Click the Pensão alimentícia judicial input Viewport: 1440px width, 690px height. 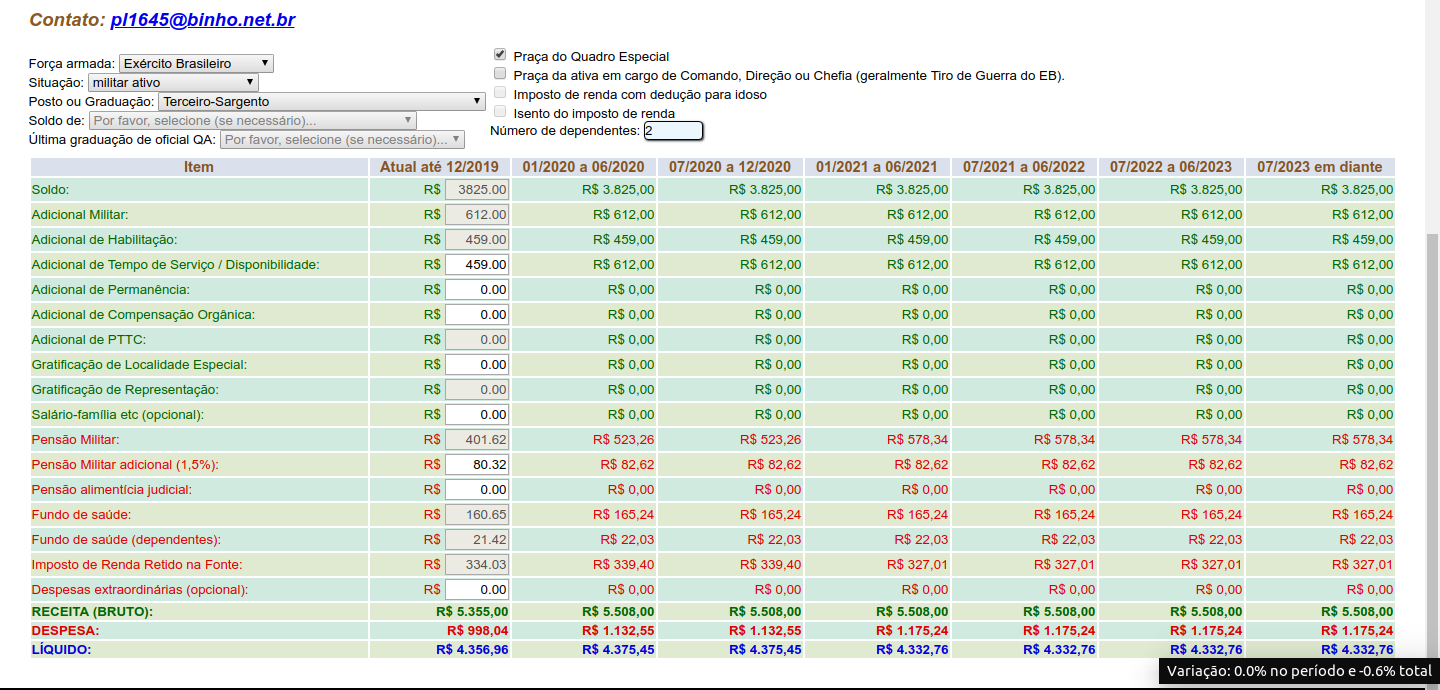pyautogui.click(x=477, y=490)
